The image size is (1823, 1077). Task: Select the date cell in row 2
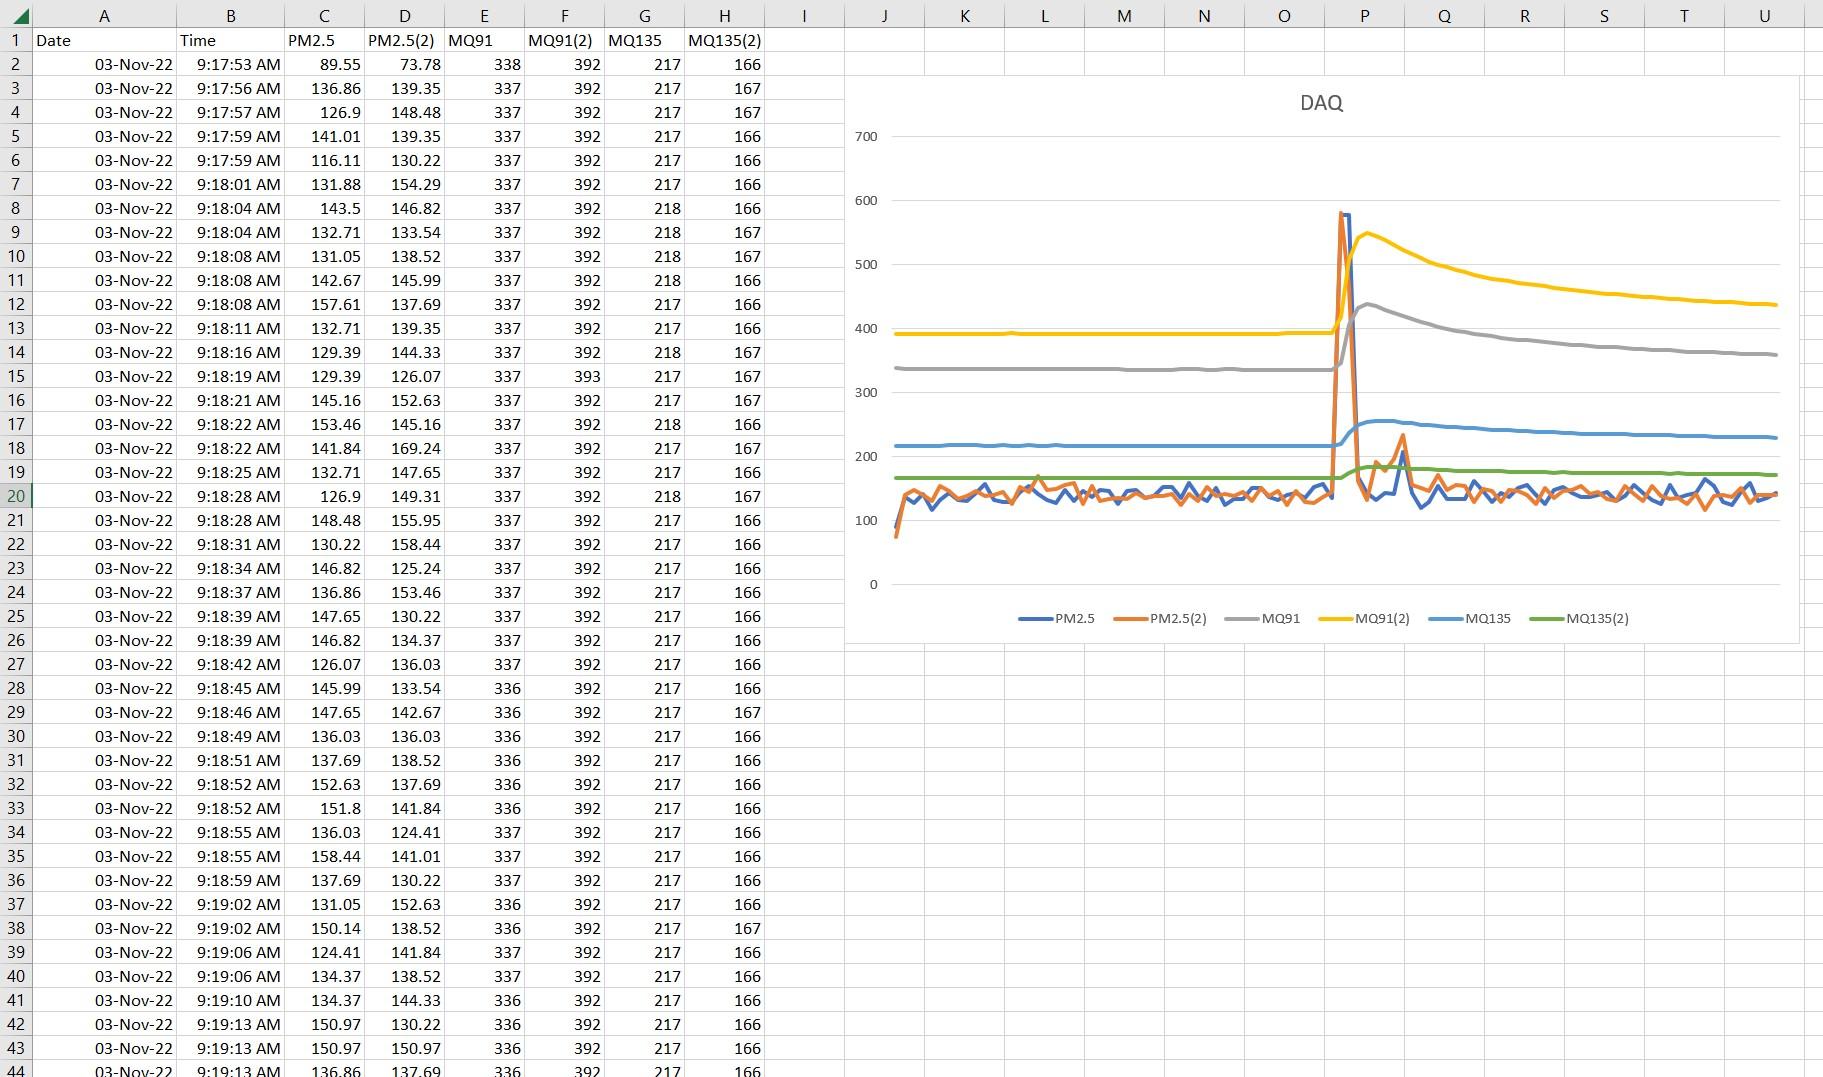[104, 64]
